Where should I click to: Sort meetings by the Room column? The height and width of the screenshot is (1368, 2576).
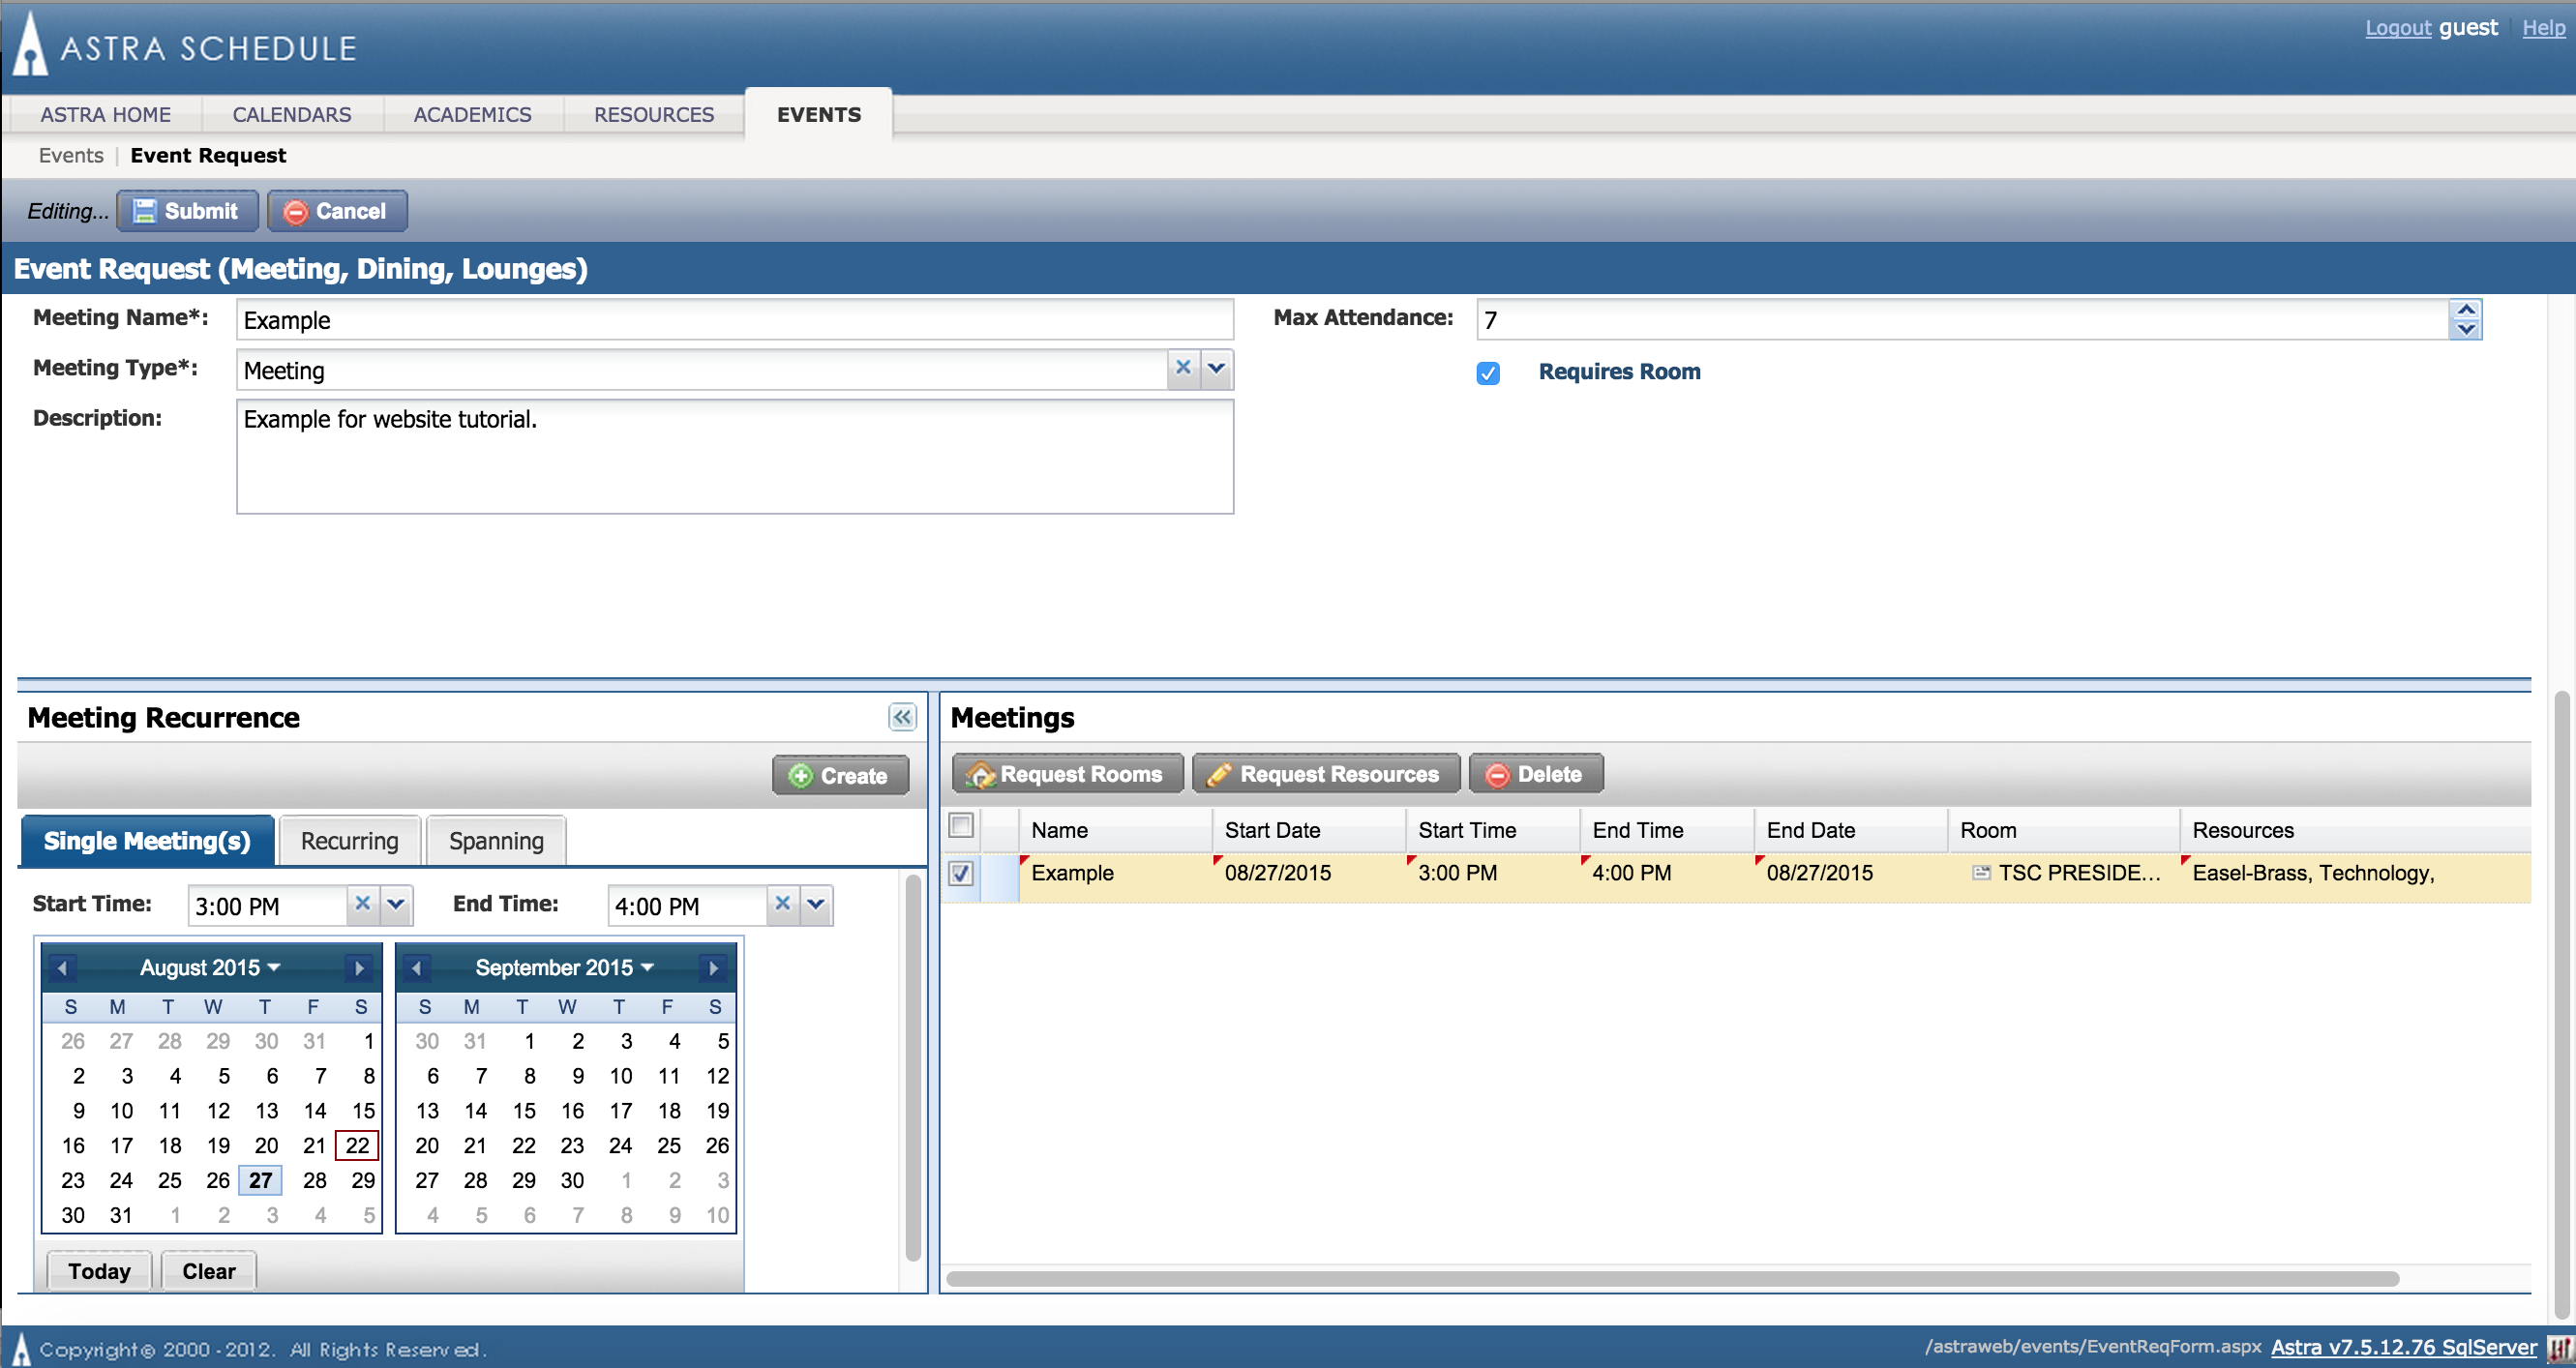(2063, 829)
